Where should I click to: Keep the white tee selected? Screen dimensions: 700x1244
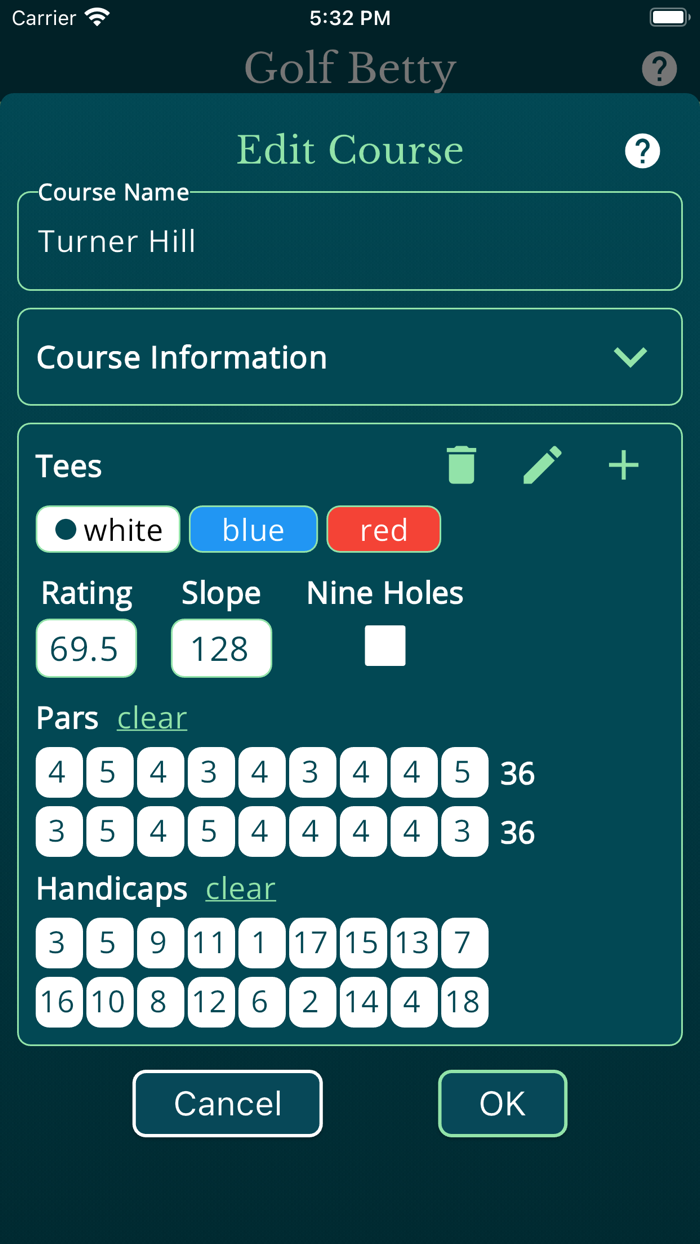coord(107,529)
